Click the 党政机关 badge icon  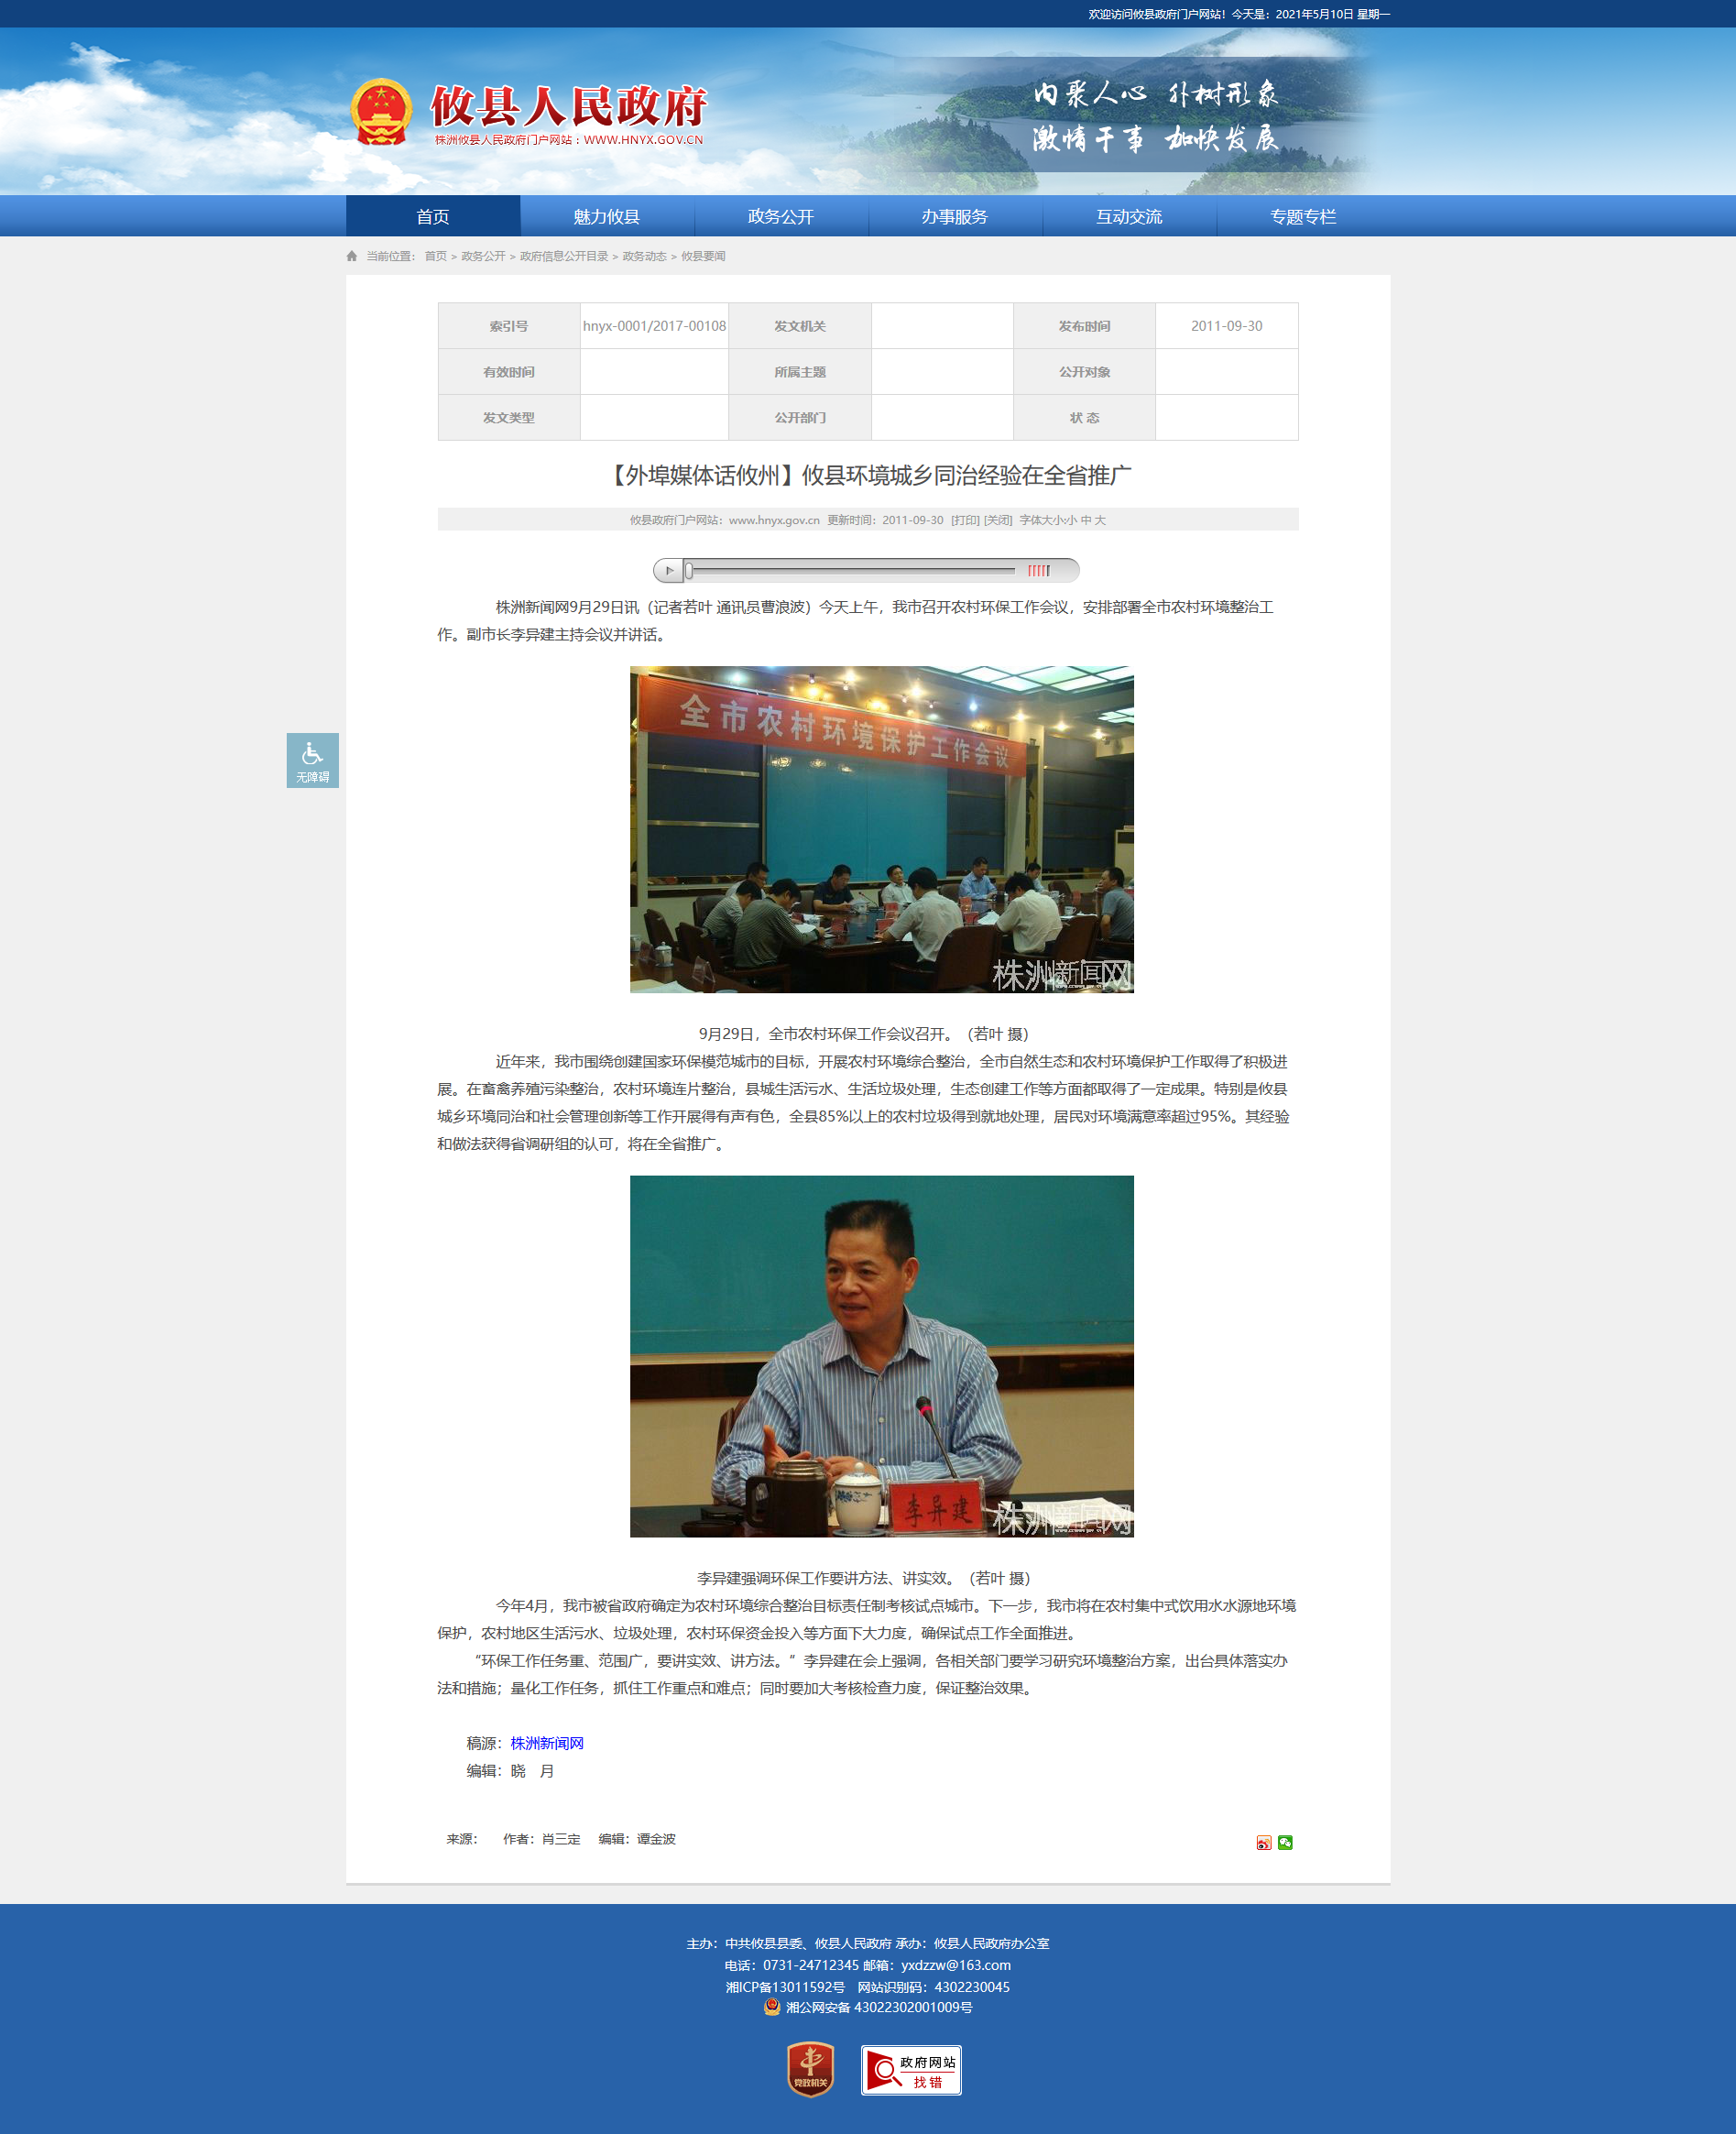point(810,2069)
